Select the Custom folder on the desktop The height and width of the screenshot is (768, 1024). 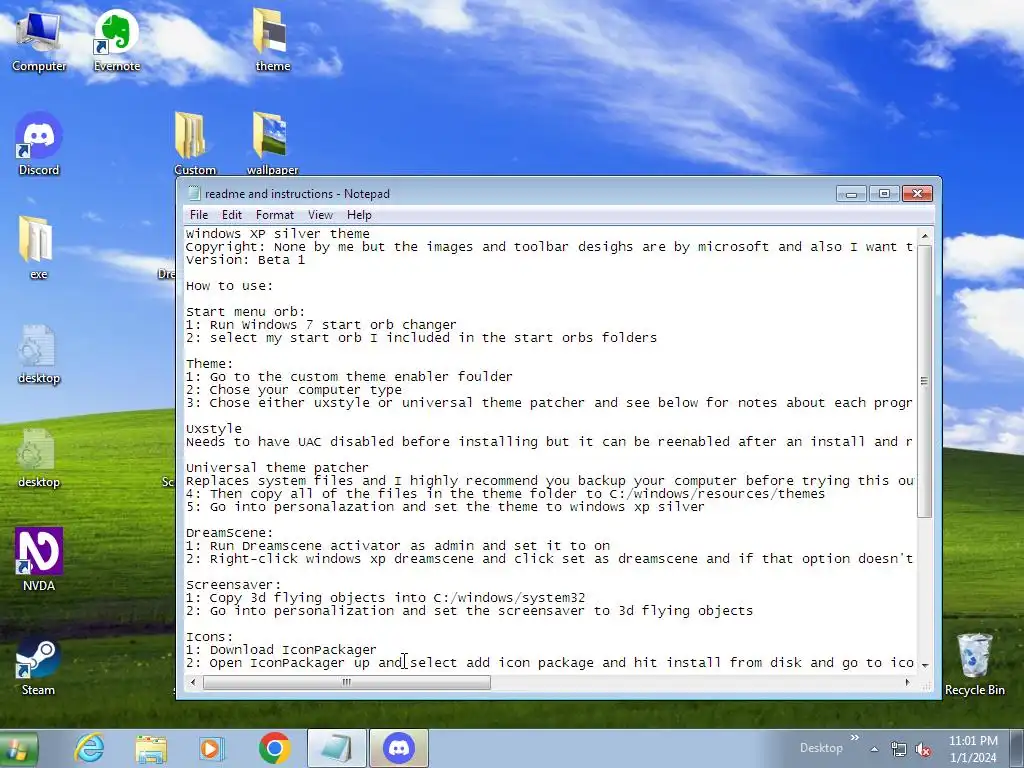point(194,144)
